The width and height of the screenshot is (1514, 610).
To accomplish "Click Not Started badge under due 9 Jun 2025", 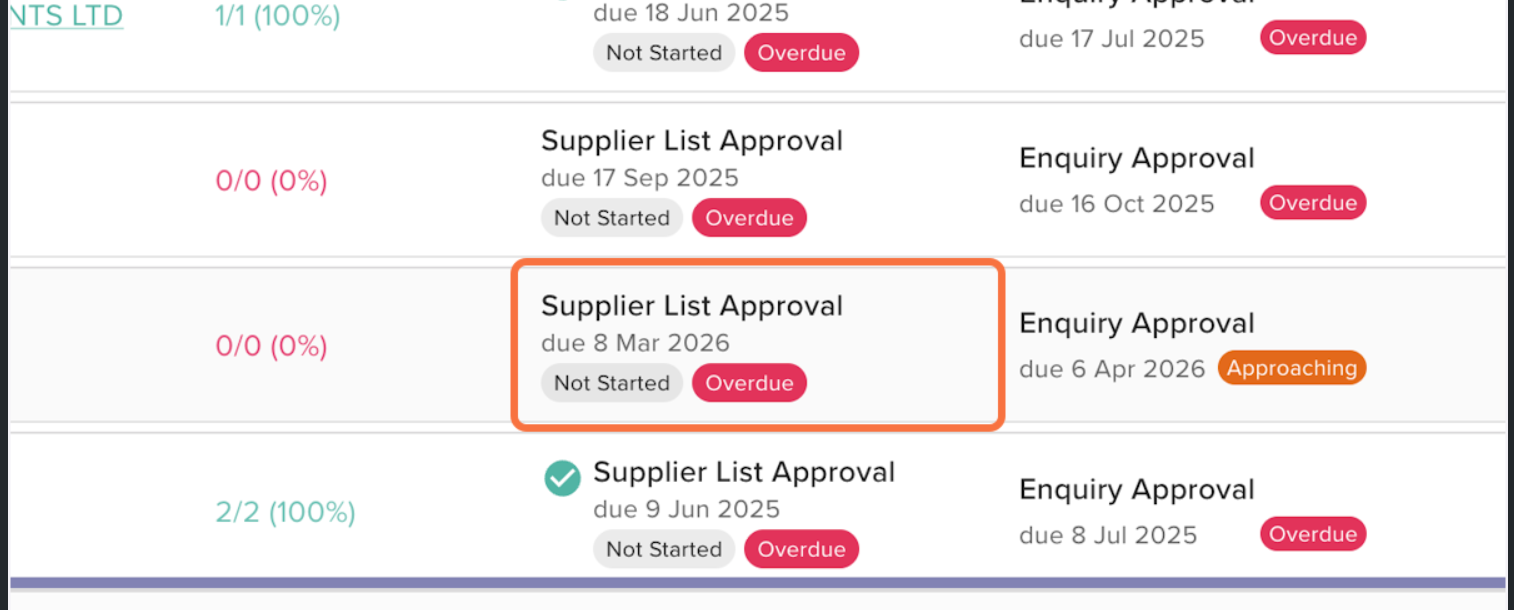I will pos(663,549).
